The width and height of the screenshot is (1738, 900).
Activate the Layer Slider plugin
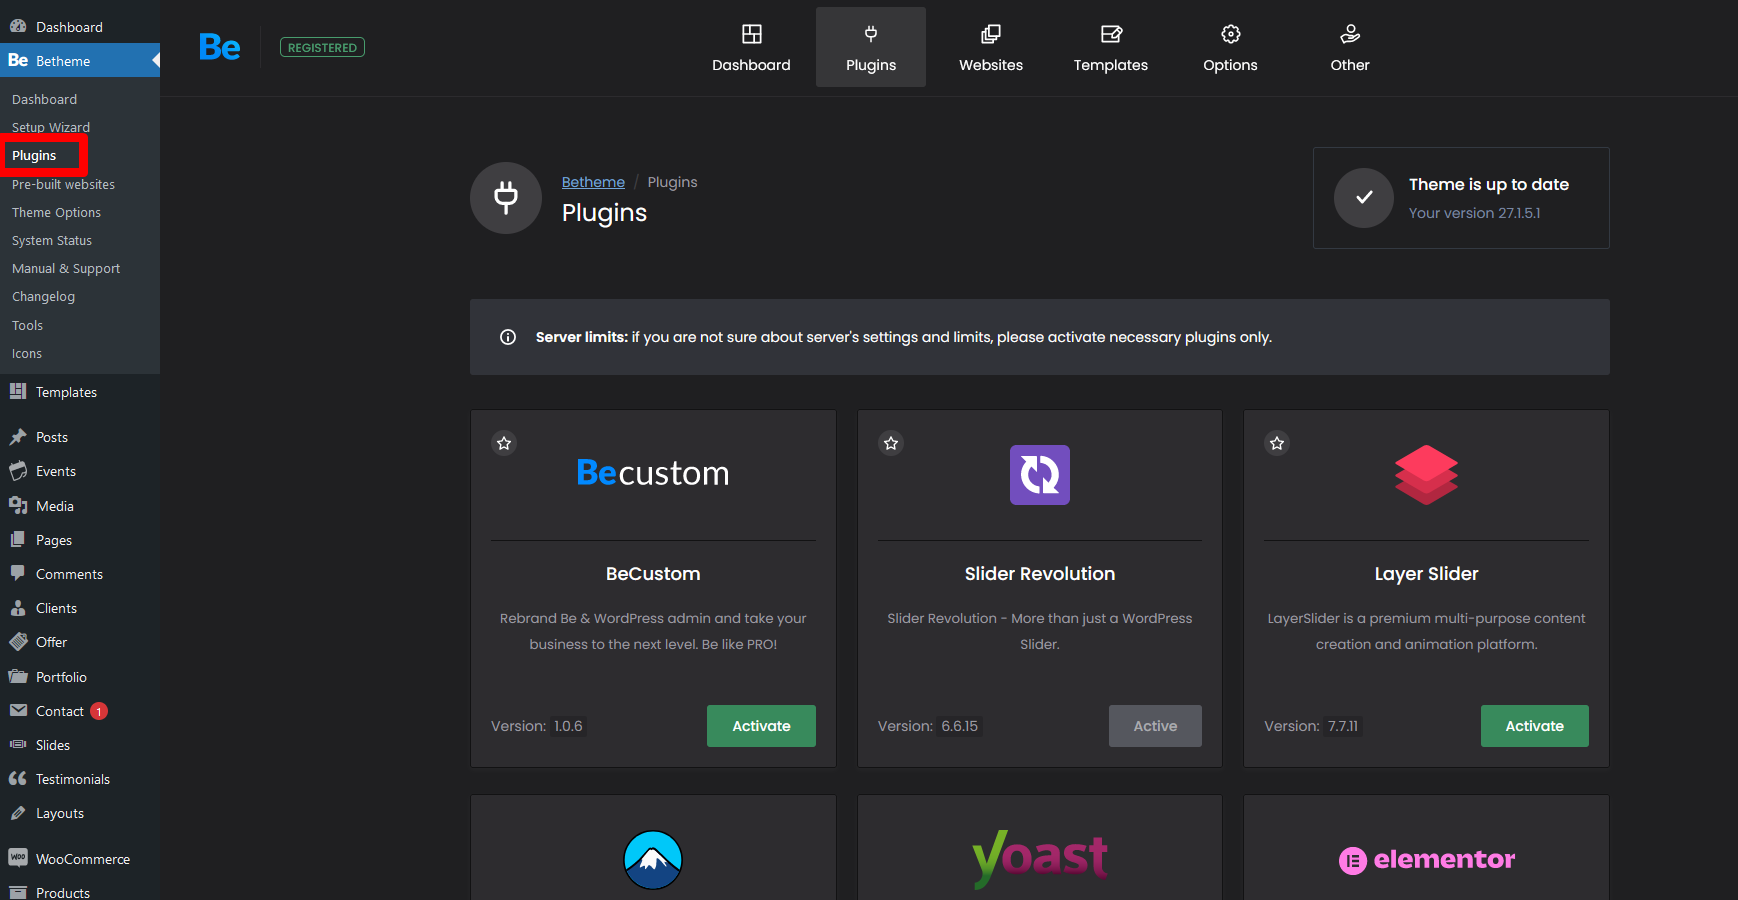(x=1535, y=726)
